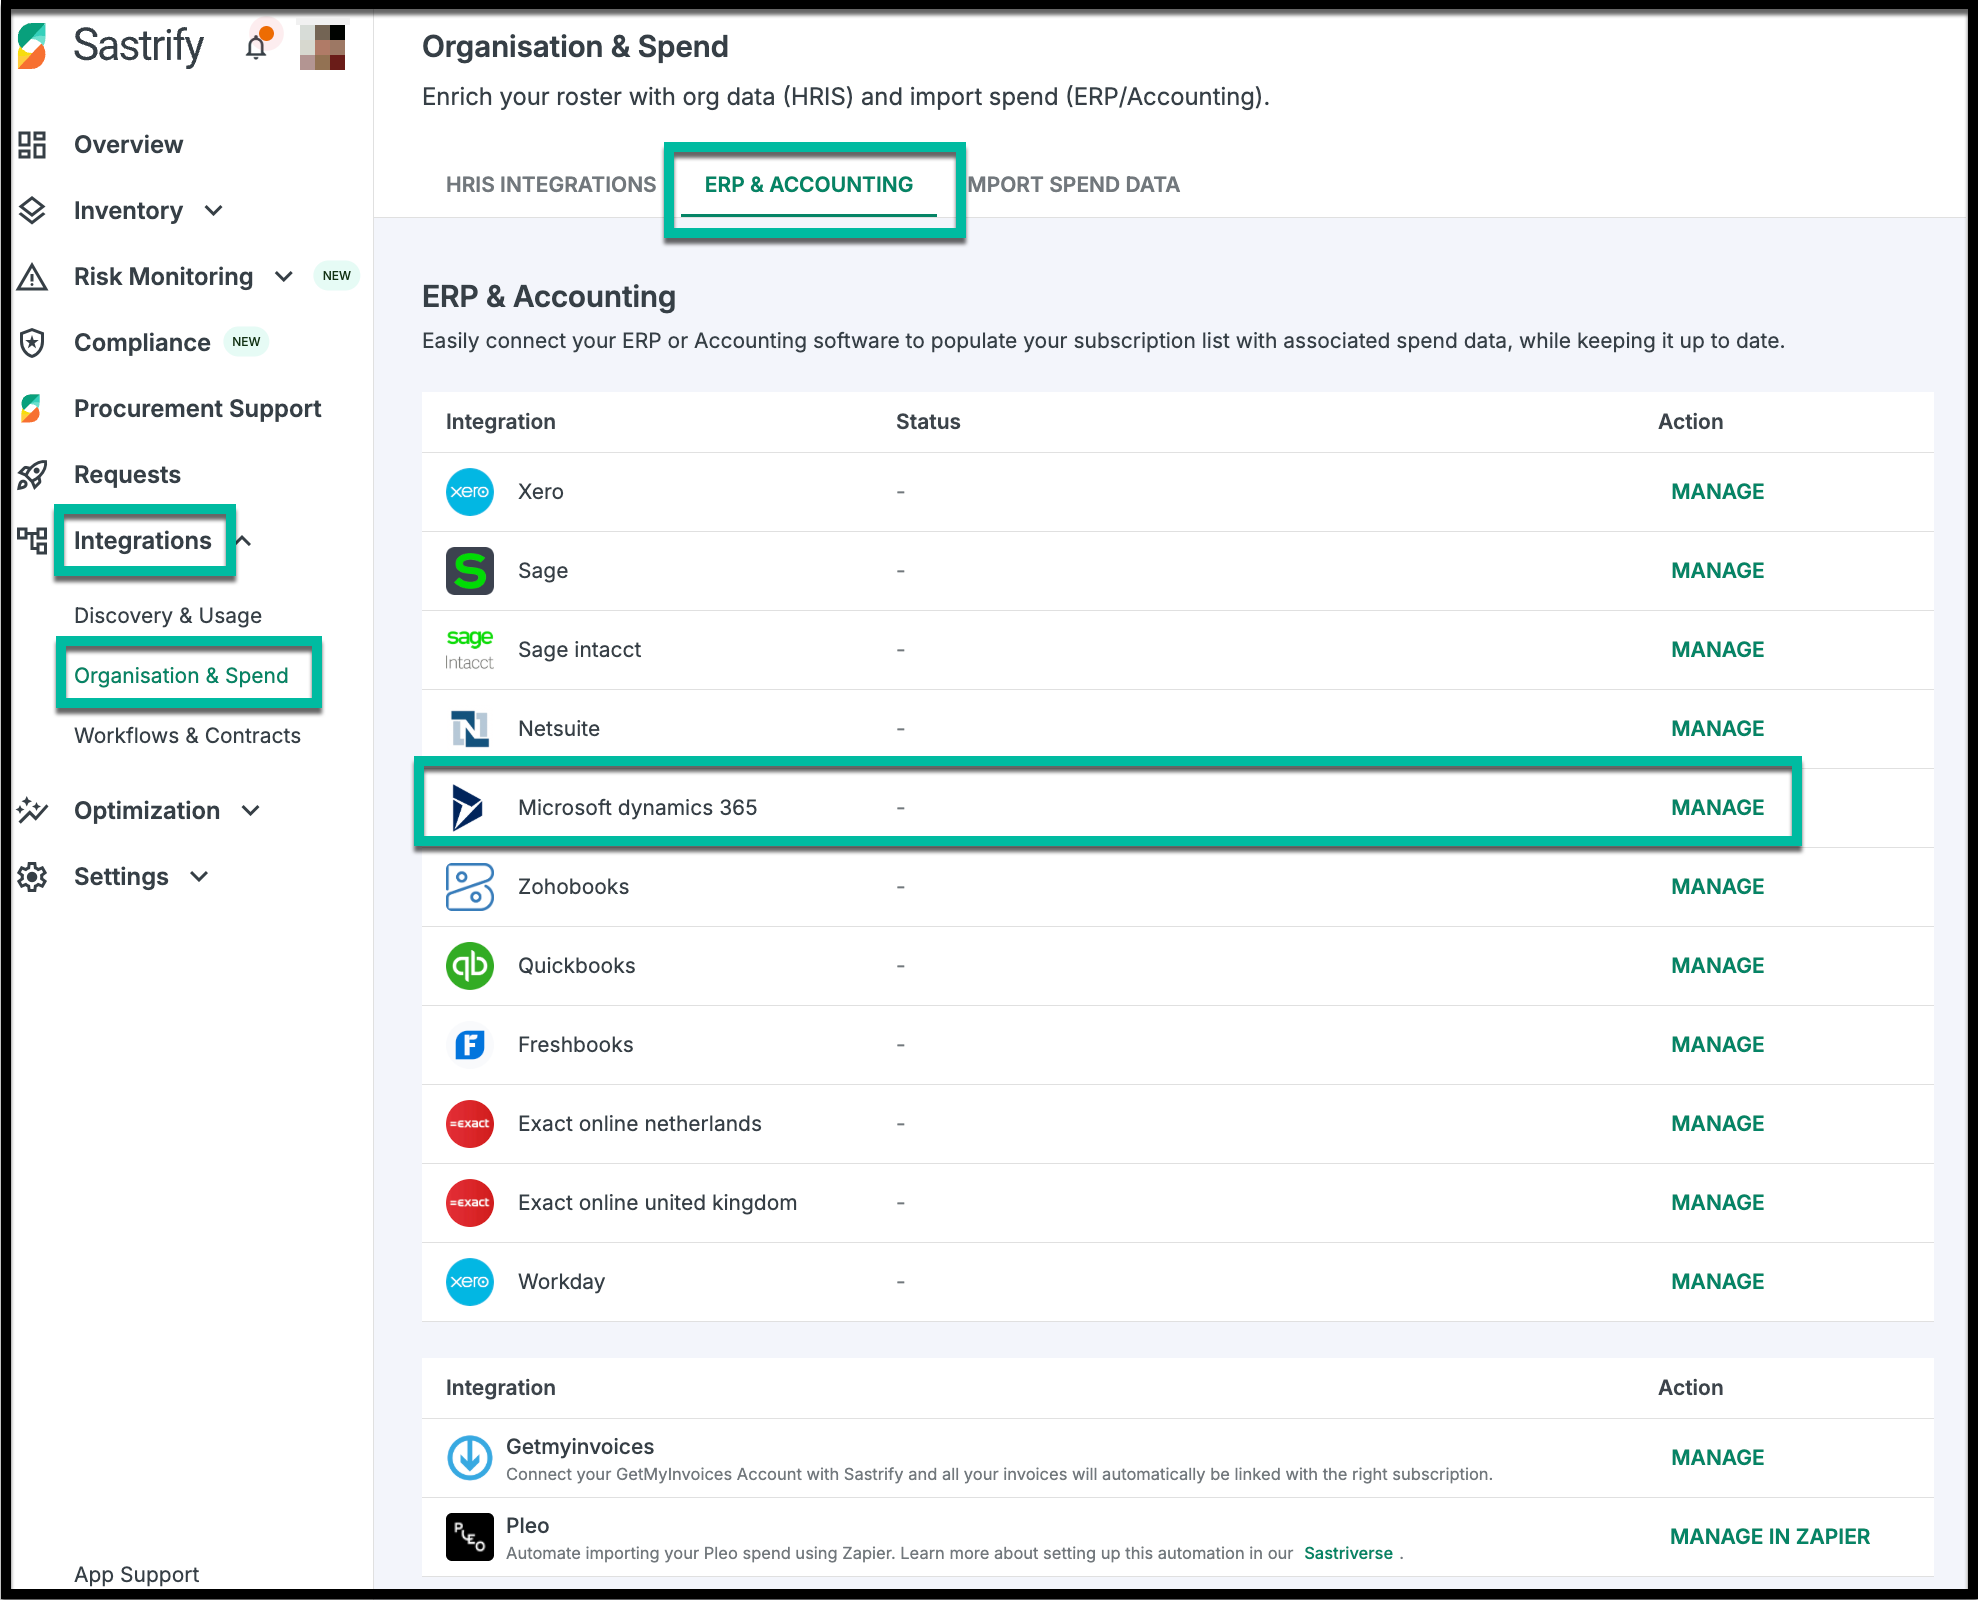Click Manage in Zapier for Pleo
1978x1600 pixels.
[1770, 1537]
